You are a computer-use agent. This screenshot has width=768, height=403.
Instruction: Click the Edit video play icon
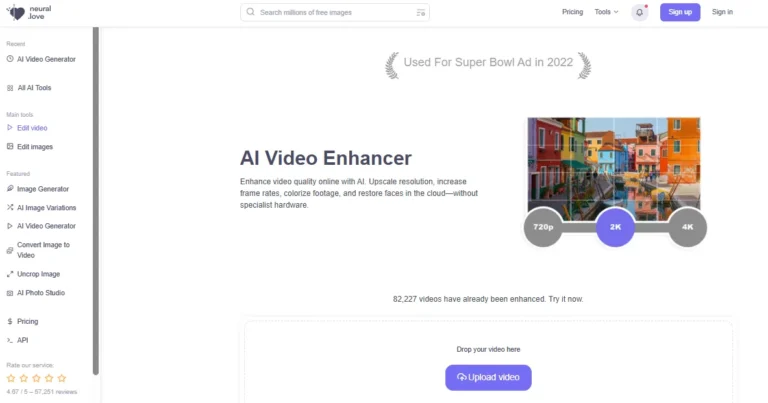coord(10,128)
